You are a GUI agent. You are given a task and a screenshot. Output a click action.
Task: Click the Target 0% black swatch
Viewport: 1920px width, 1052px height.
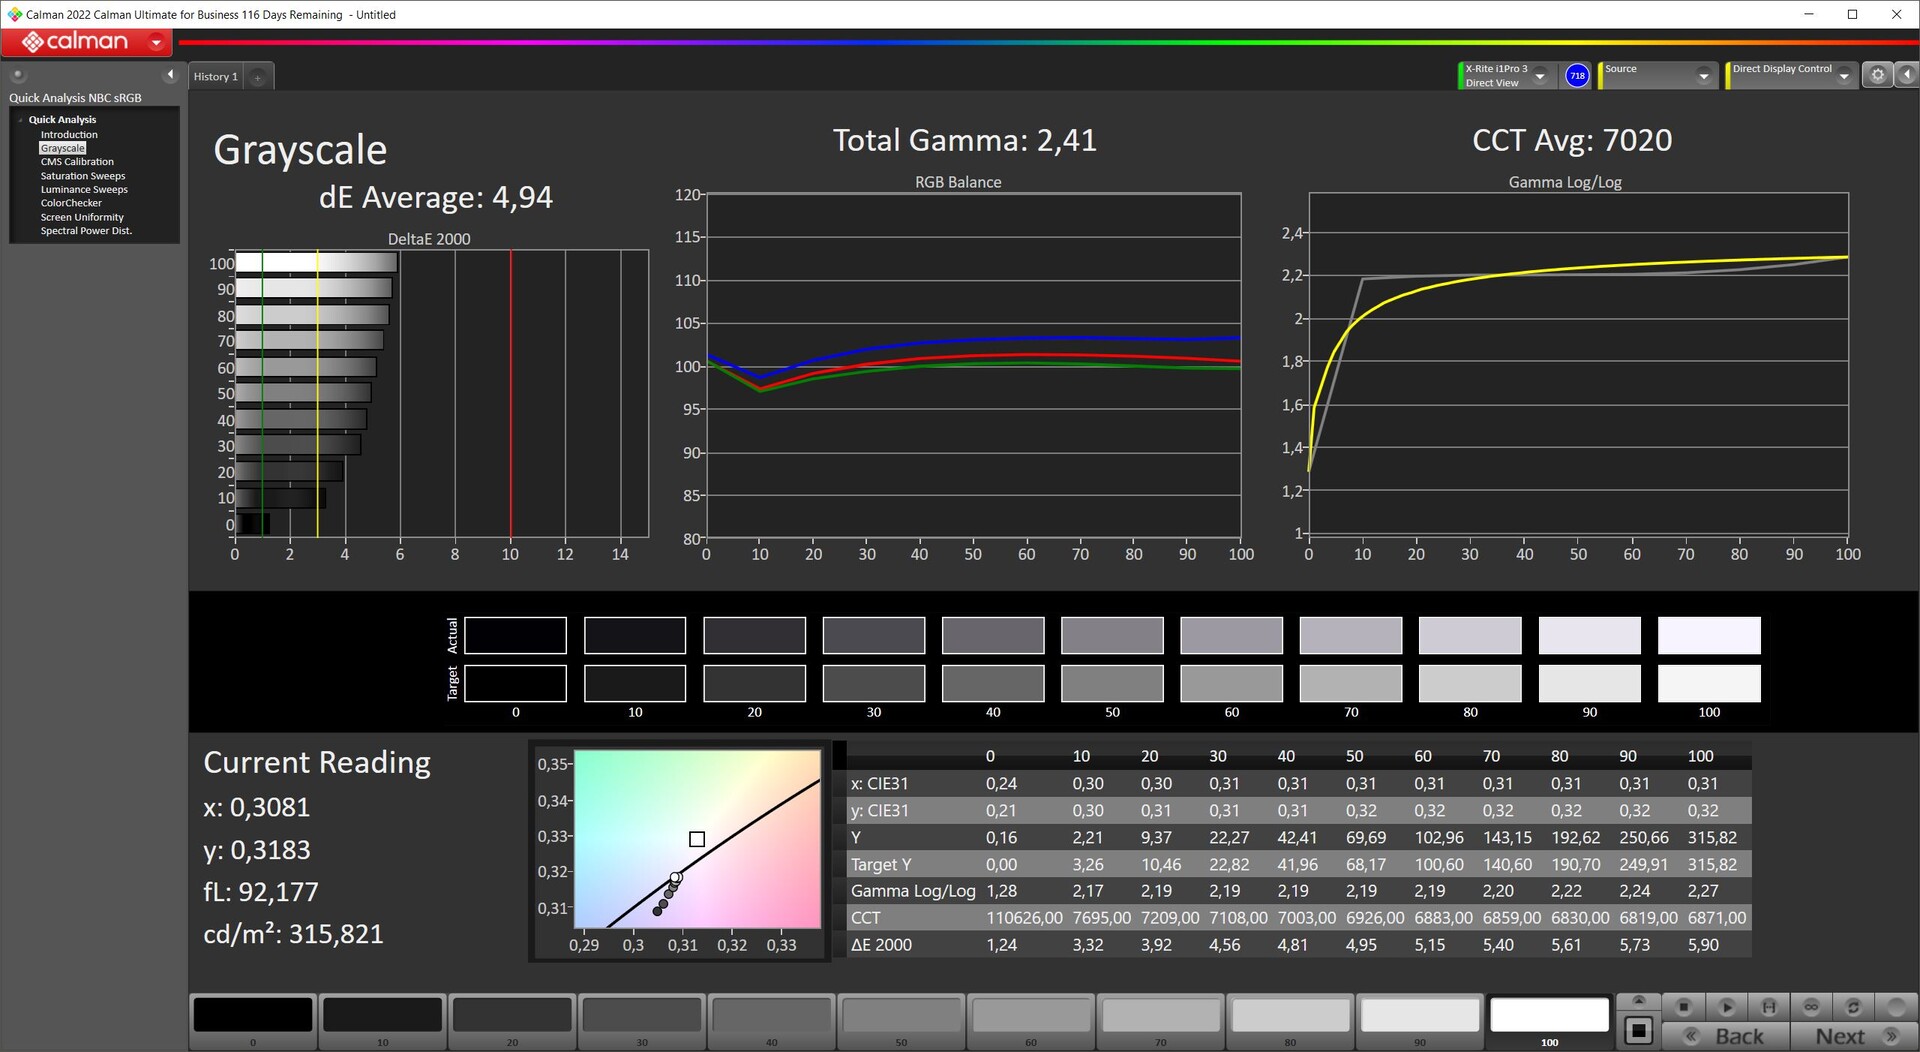point(515,684)
